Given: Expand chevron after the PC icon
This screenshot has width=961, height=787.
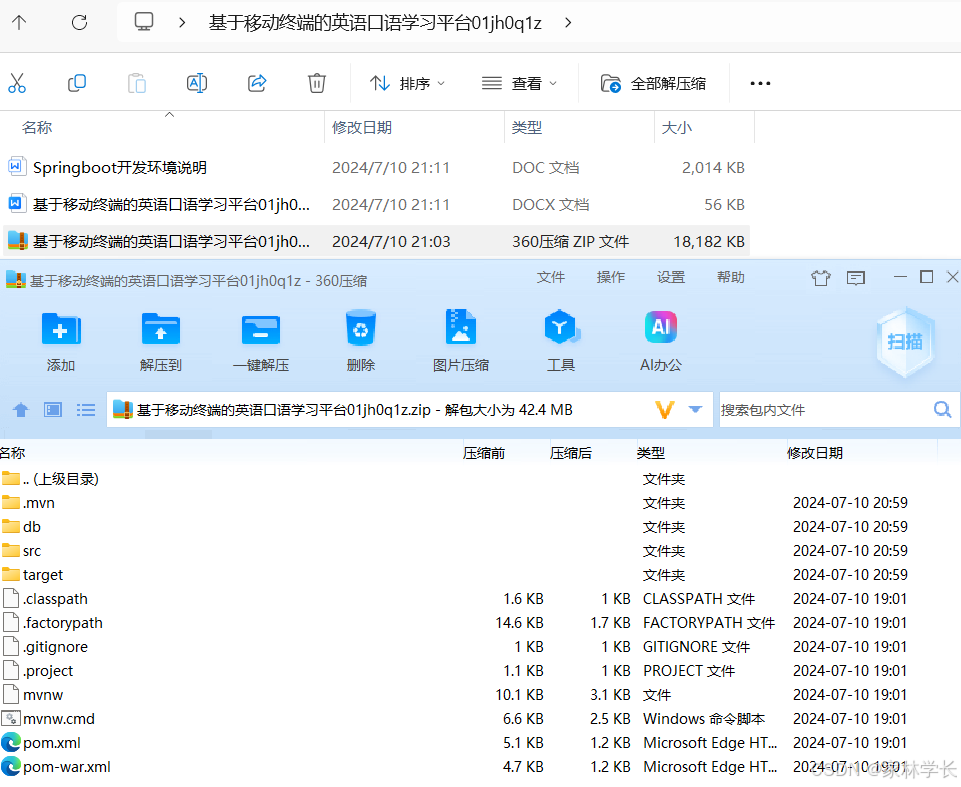Looking at the screenshot, I should coord(182,23).
